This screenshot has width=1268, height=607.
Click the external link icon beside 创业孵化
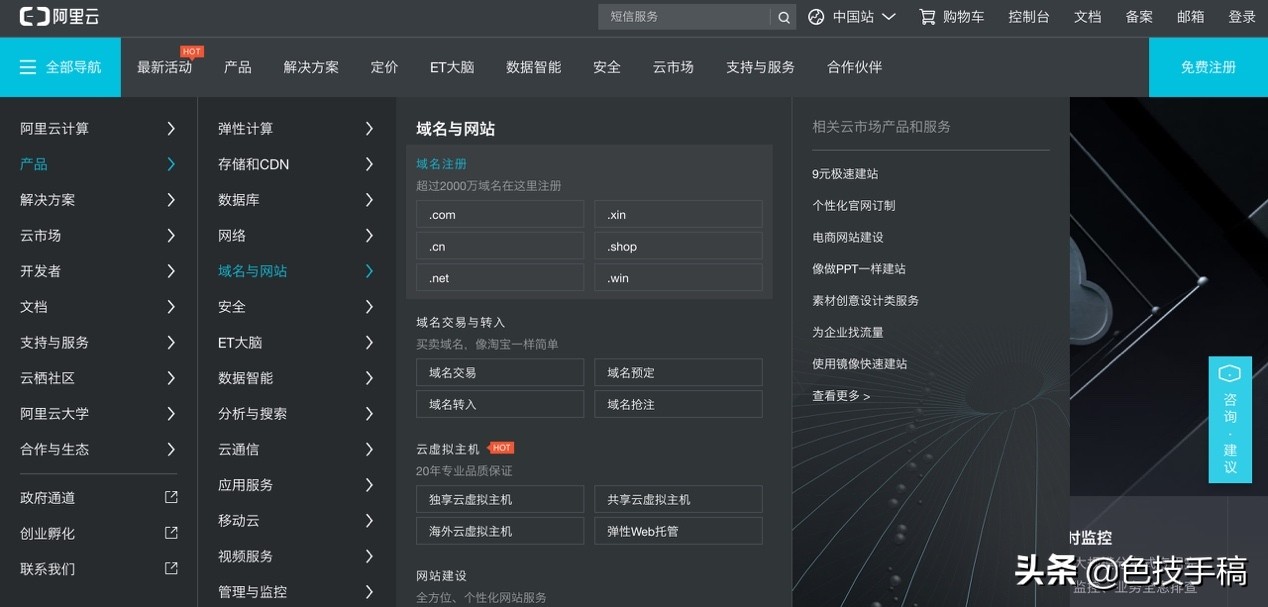point(171,532)
